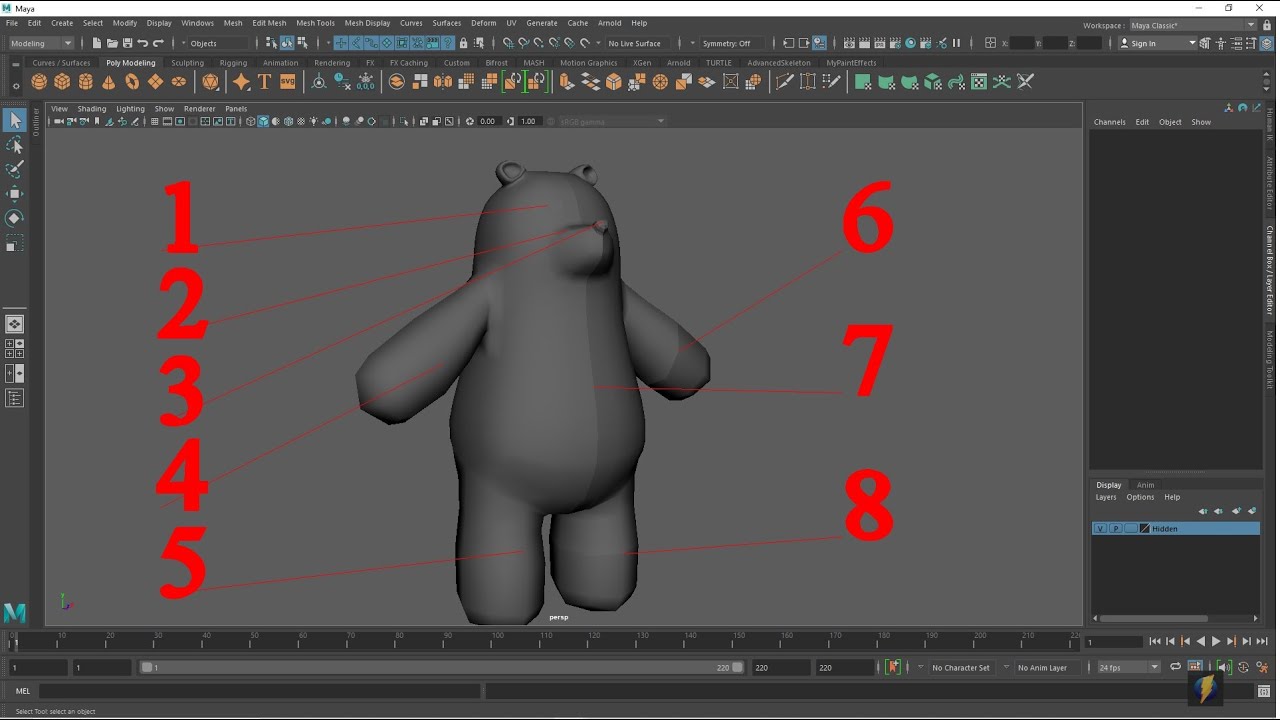Open the Modeling menu set dropdown
The image size is (1280, 720).
click(41, 43)
